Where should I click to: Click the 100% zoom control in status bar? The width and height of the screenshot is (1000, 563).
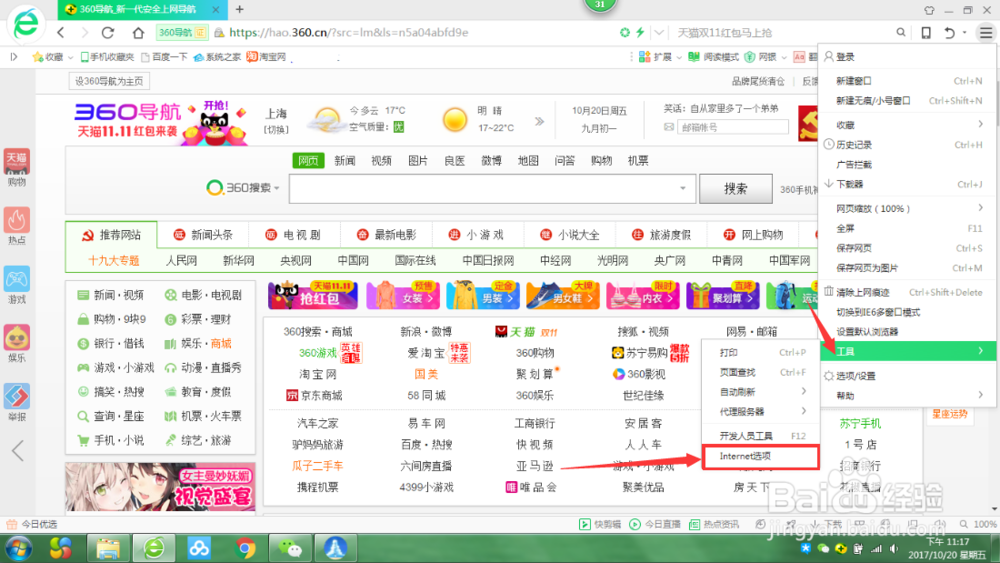[x=979, y=524]
